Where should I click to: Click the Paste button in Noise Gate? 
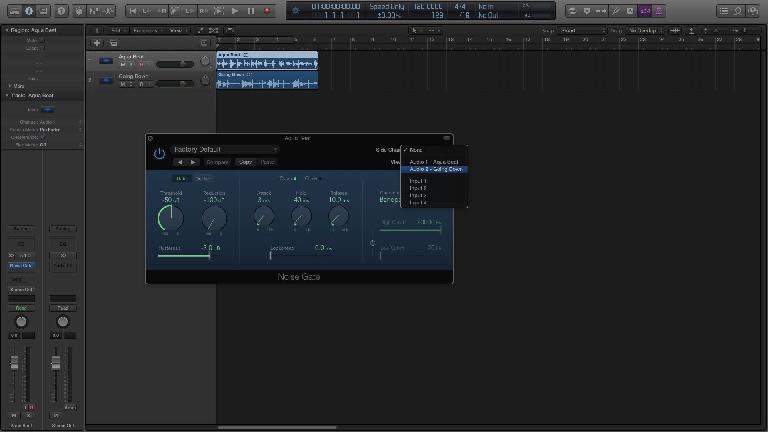267,162
